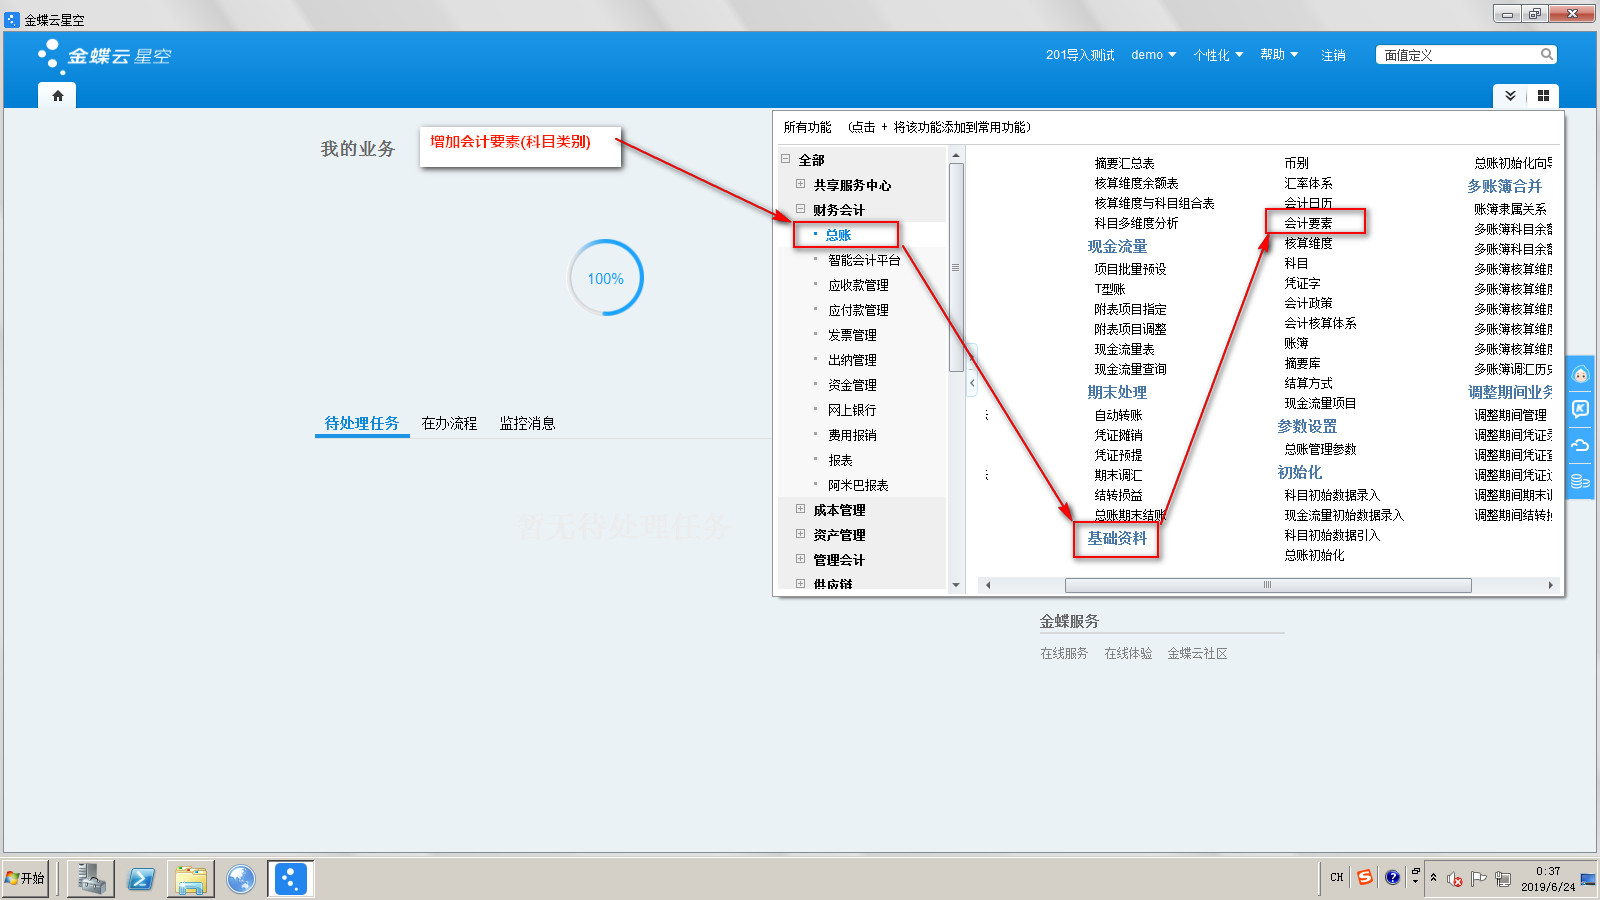Click the database sidebar icon
This screenshot has width=1600, height=900.
point(1580,481)
